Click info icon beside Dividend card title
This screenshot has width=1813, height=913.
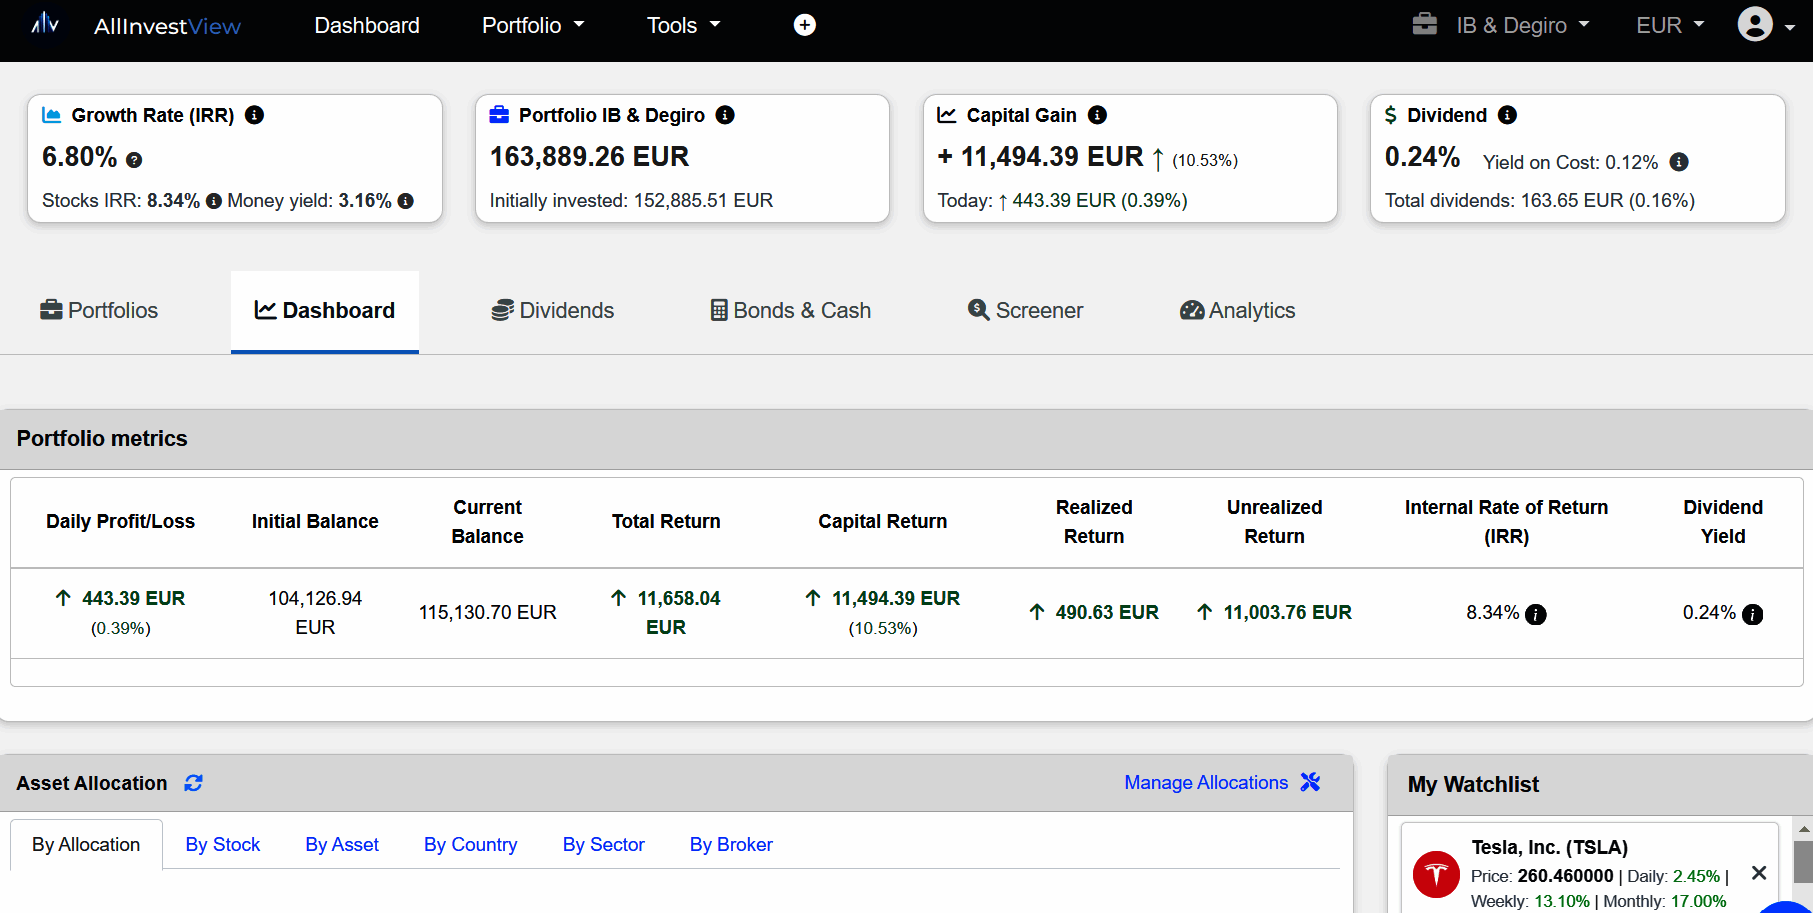1507,115
